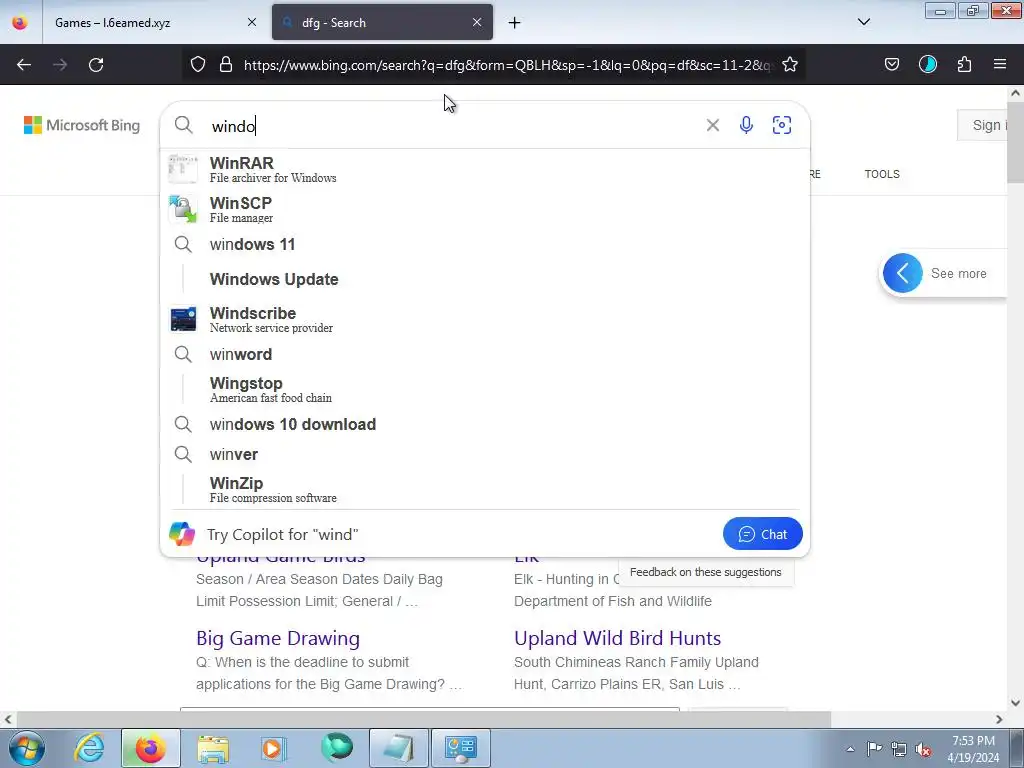
Task: Choose the WinRAR suggestion
Action: [485, 169]
